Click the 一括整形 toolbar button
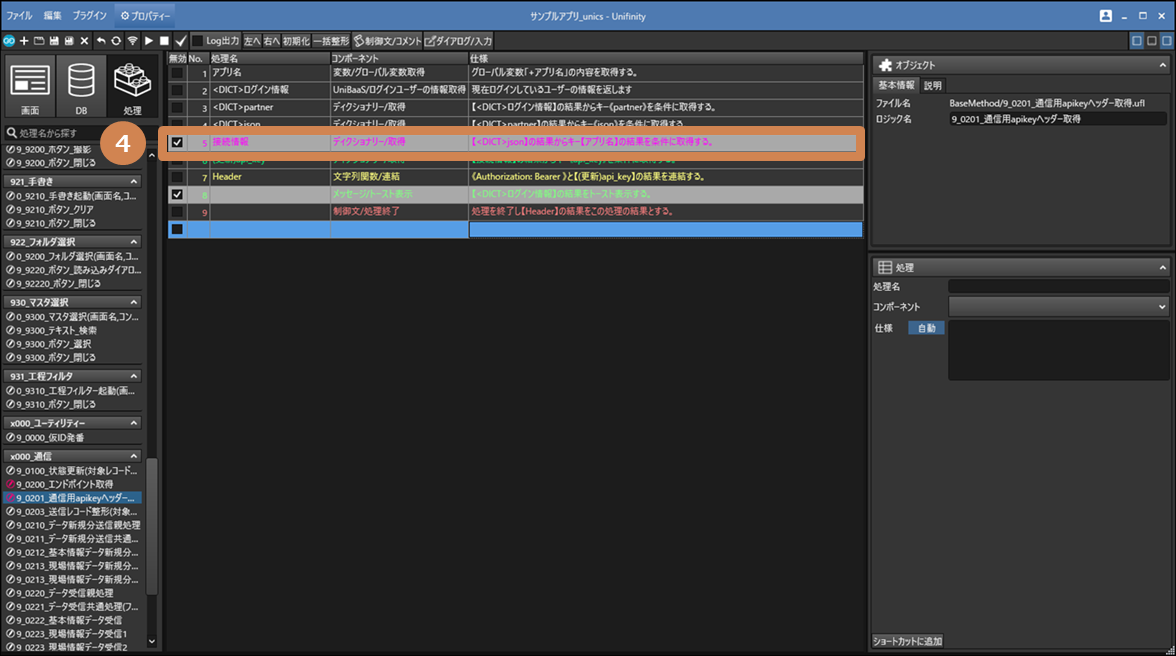 pyautogui.click(x=330, y=41)
